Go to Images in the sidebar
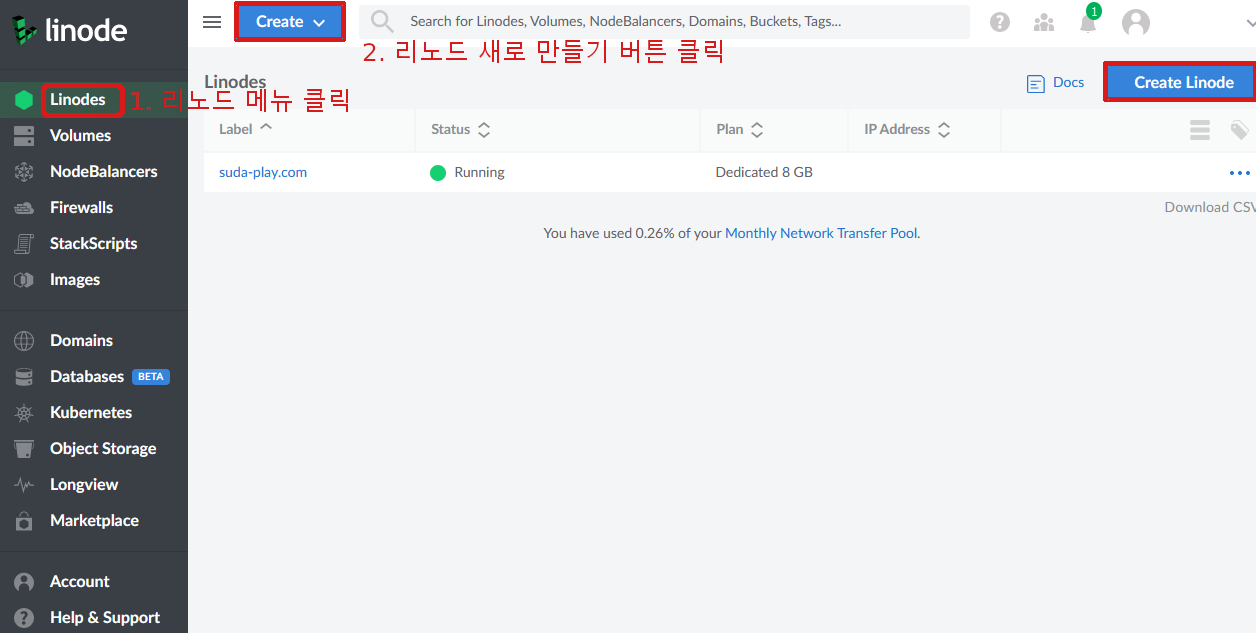This screenshot has width=1256, height=633. click(x=75, y=280)
